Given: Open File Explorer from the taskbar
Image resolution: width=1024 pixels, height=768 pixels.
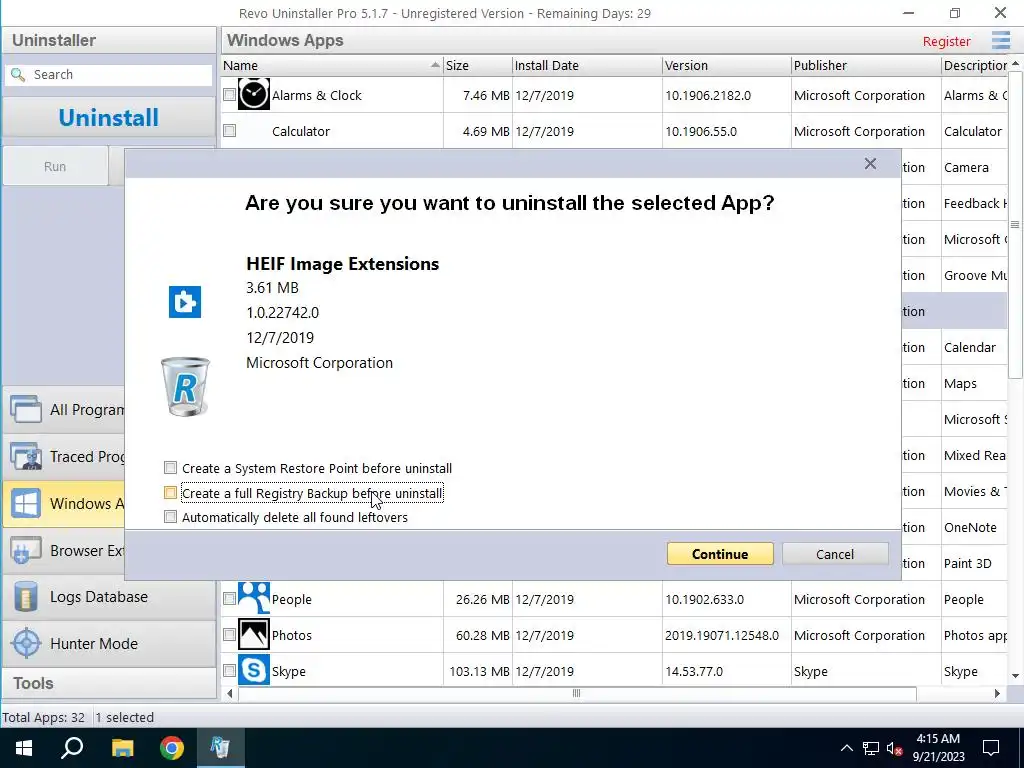Looking at the screenshot, I should [x=122, y=748].
